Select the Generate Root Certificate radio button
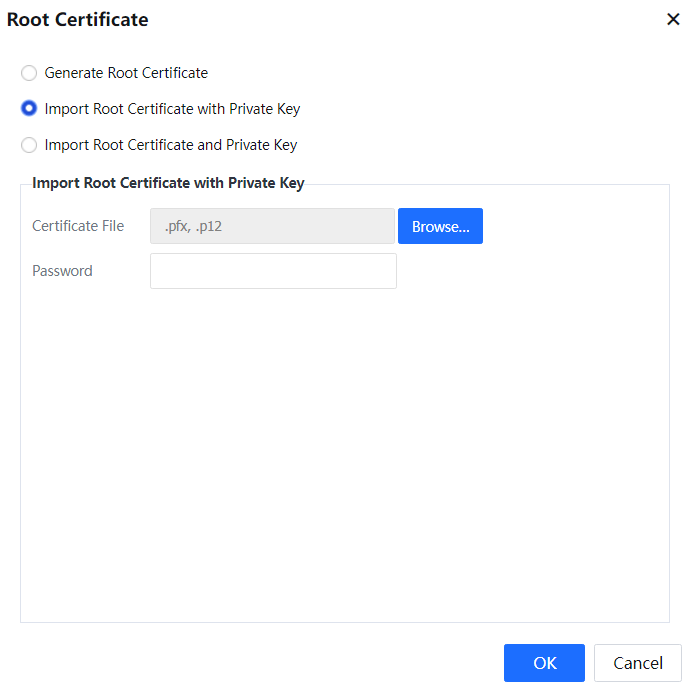Screen dimensions: 694x685 pos(29,73)
